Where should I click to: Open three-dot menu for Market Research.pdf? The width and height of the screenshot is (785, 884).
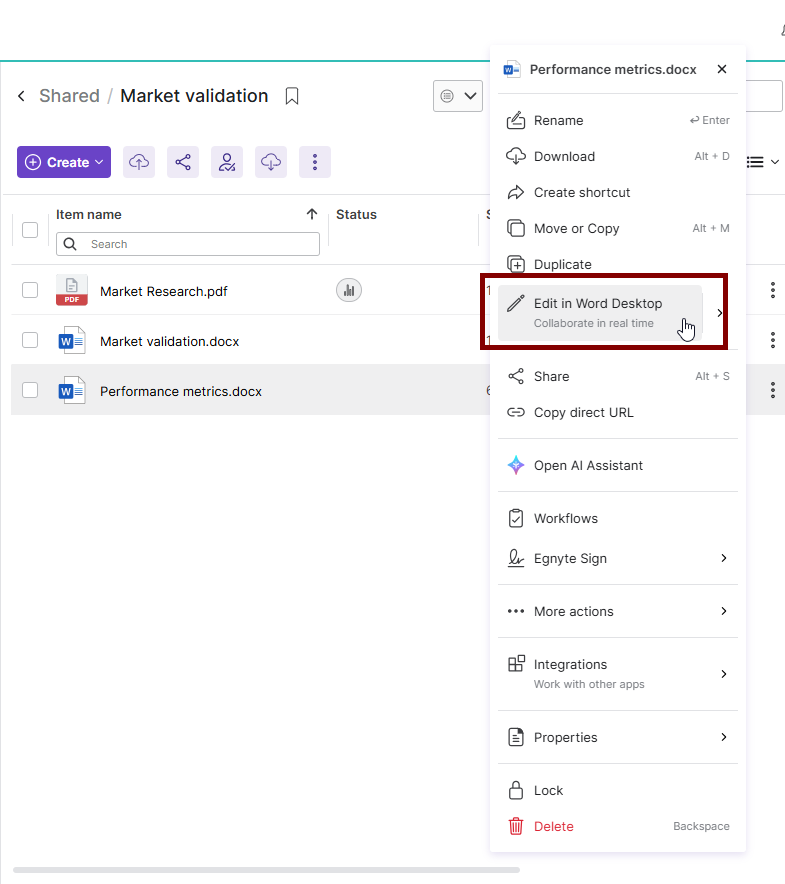pyautogui.click(x=773, y=290)
